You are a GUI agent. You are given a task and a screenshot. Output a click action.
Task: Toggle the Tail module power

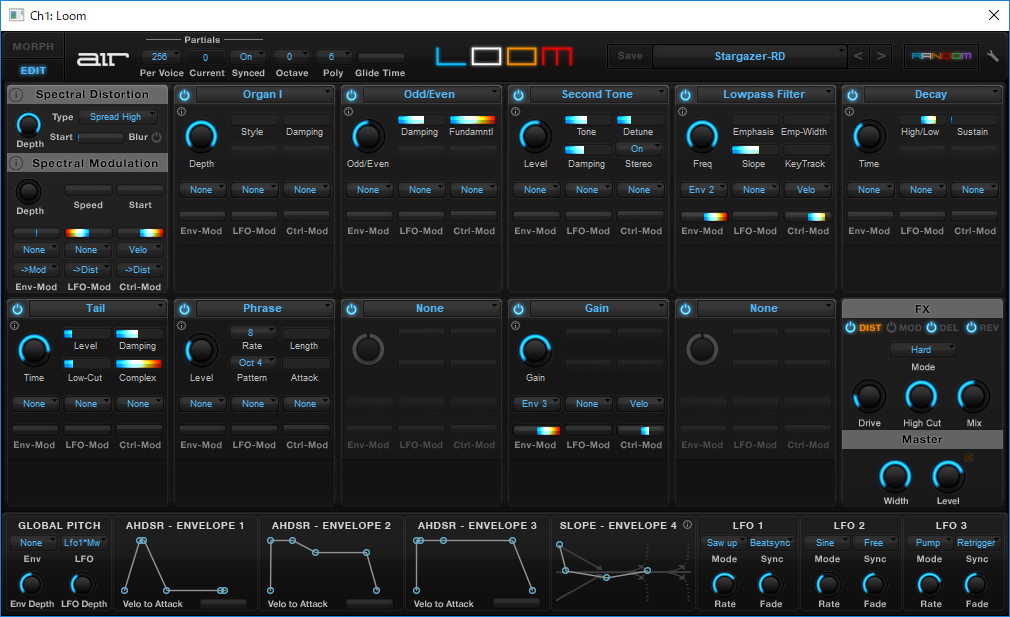pyautogui.click(x=17, y=309)
